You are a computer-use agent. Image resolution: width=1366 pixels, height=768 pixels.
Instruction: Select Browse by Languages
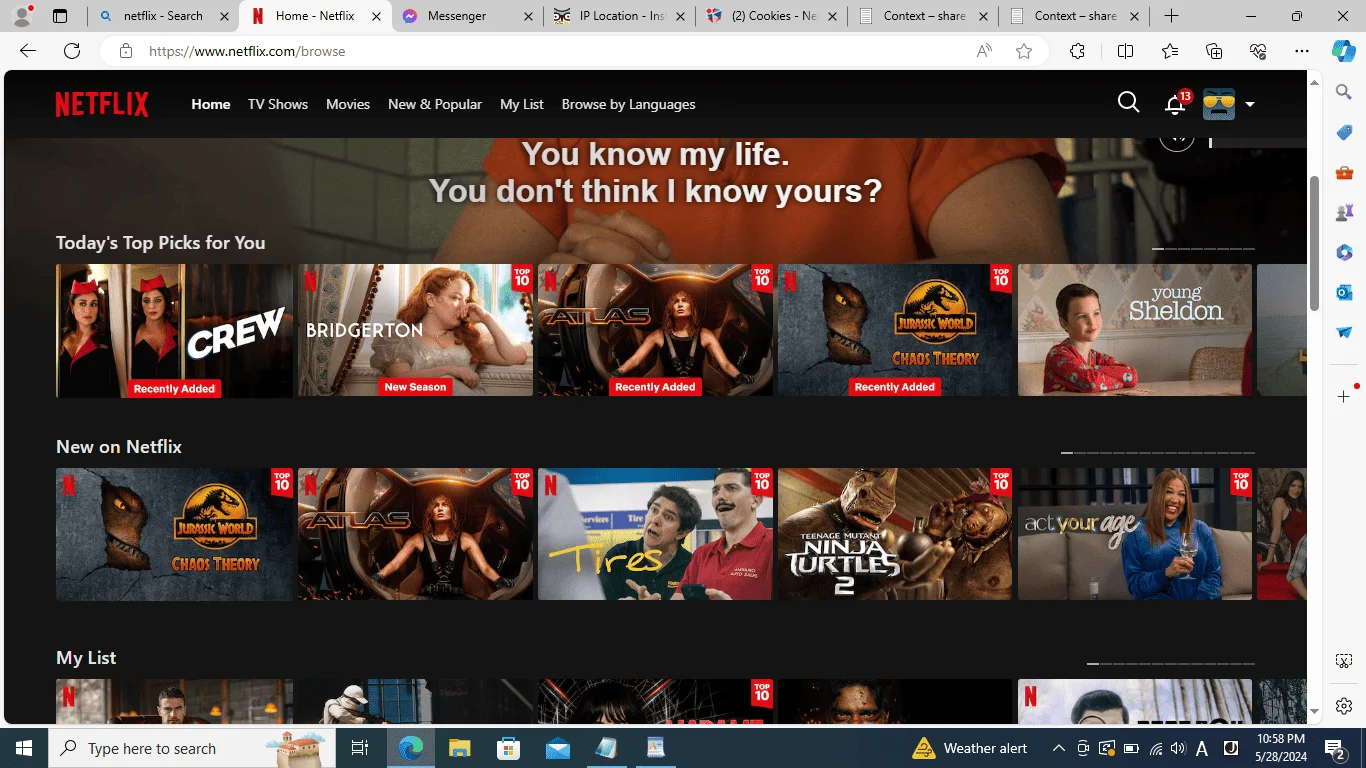click(628, 104)
